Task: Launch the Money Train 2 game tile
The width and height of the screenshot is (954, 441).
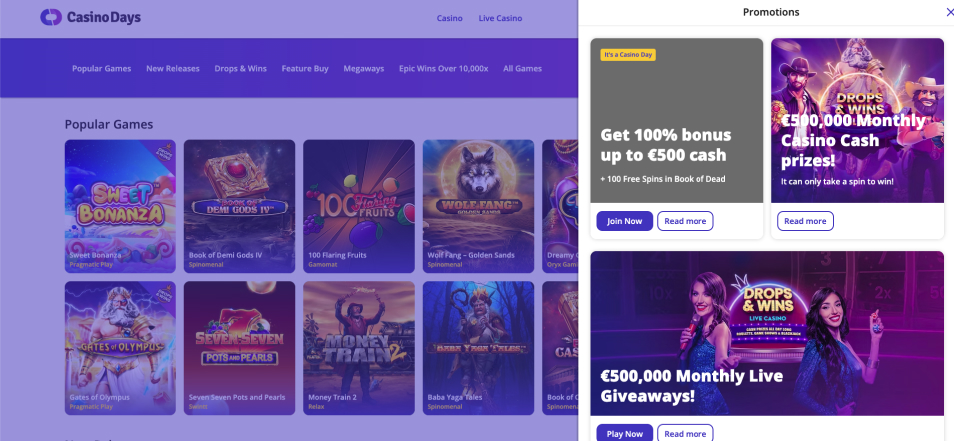Action: 359,348
